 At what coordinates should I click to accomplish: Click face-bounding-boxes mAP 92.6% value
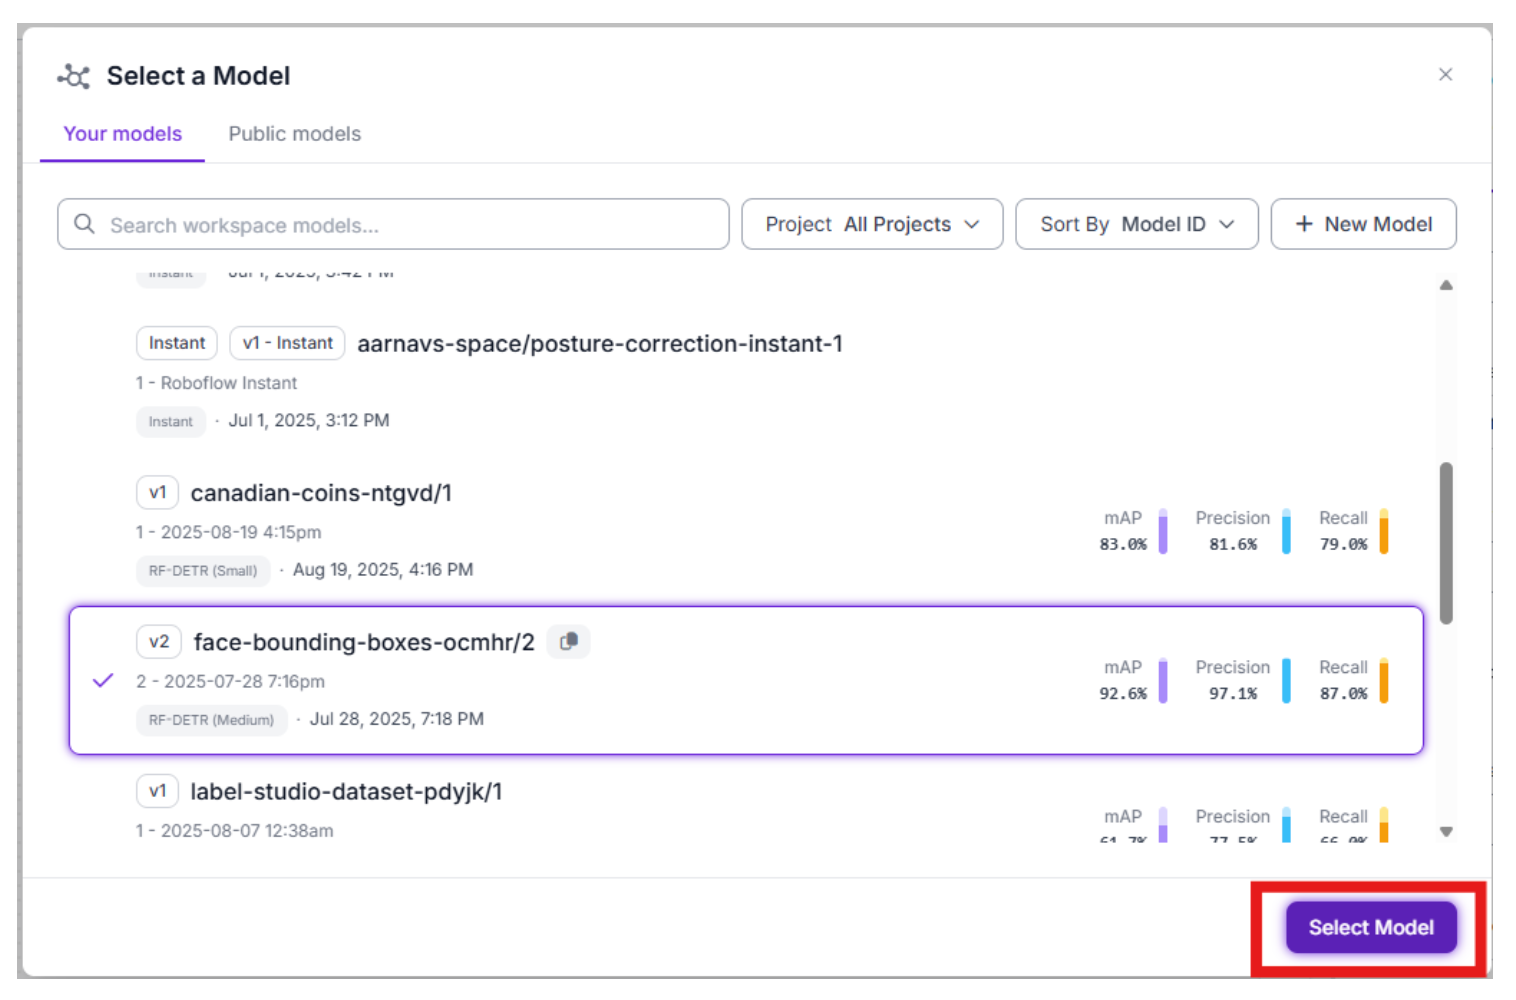(1123, 693)
